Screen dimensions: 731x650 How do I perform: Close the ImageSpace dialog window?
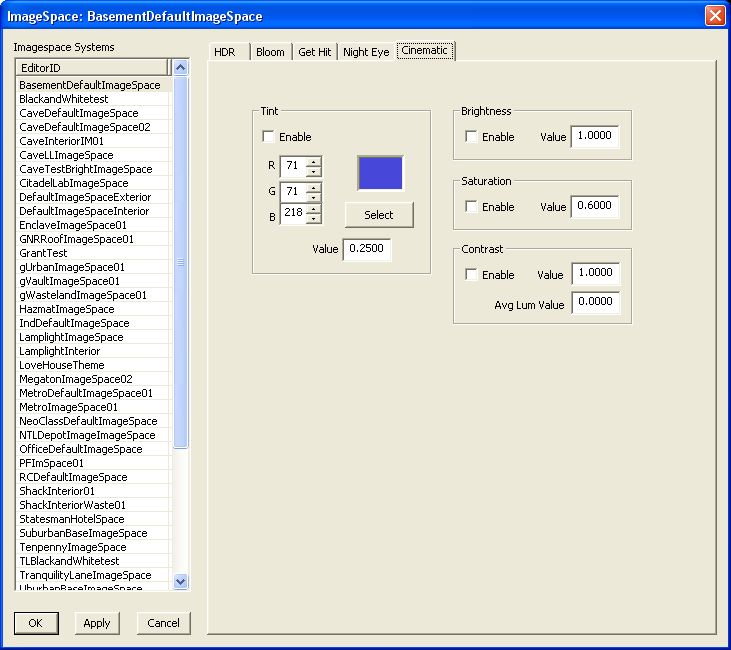pos(715,15)
